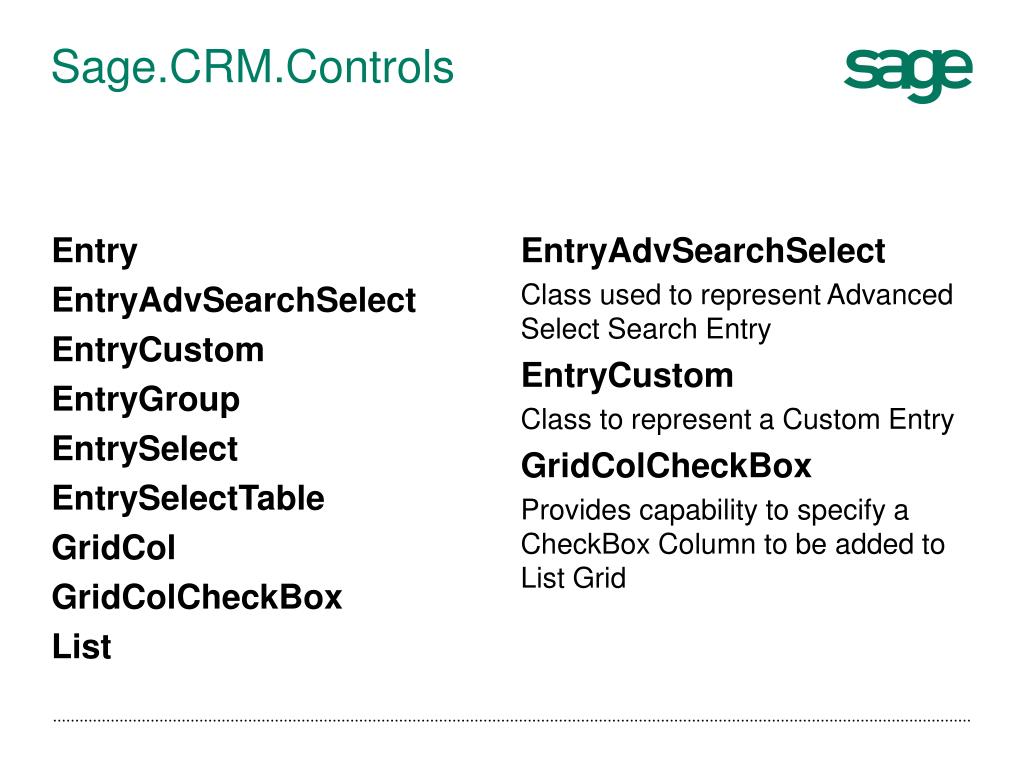The width and height of the screenshot is (1024, 768).
Task: Click 'List' in the left list
Action: pos(82,647)
